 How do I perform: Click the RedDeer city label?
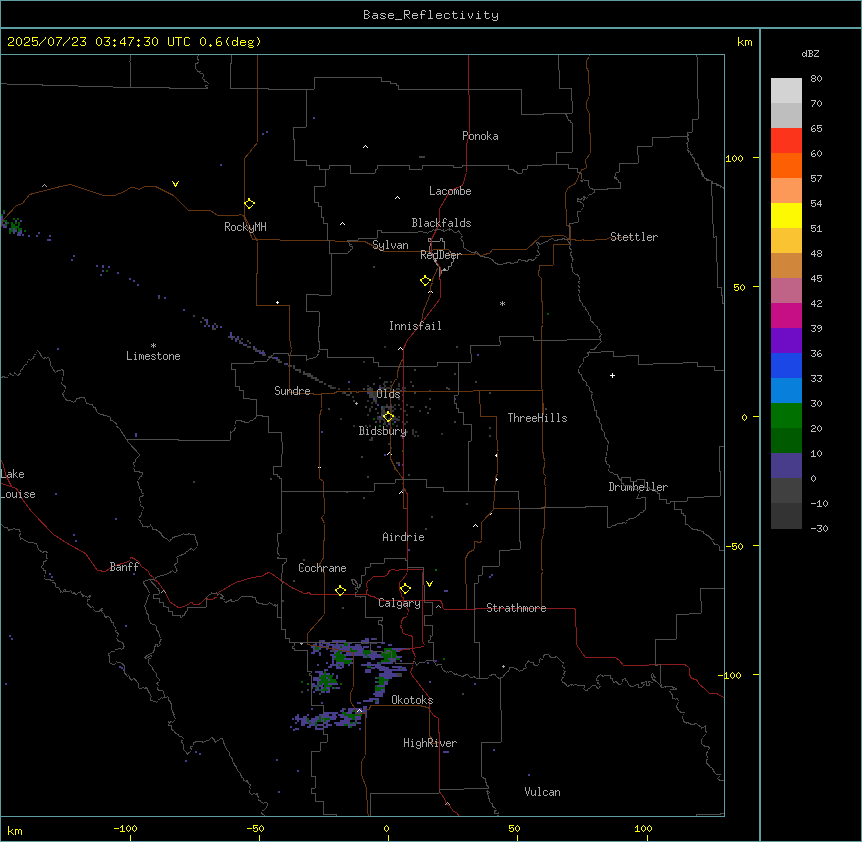[x=440, y=255]
